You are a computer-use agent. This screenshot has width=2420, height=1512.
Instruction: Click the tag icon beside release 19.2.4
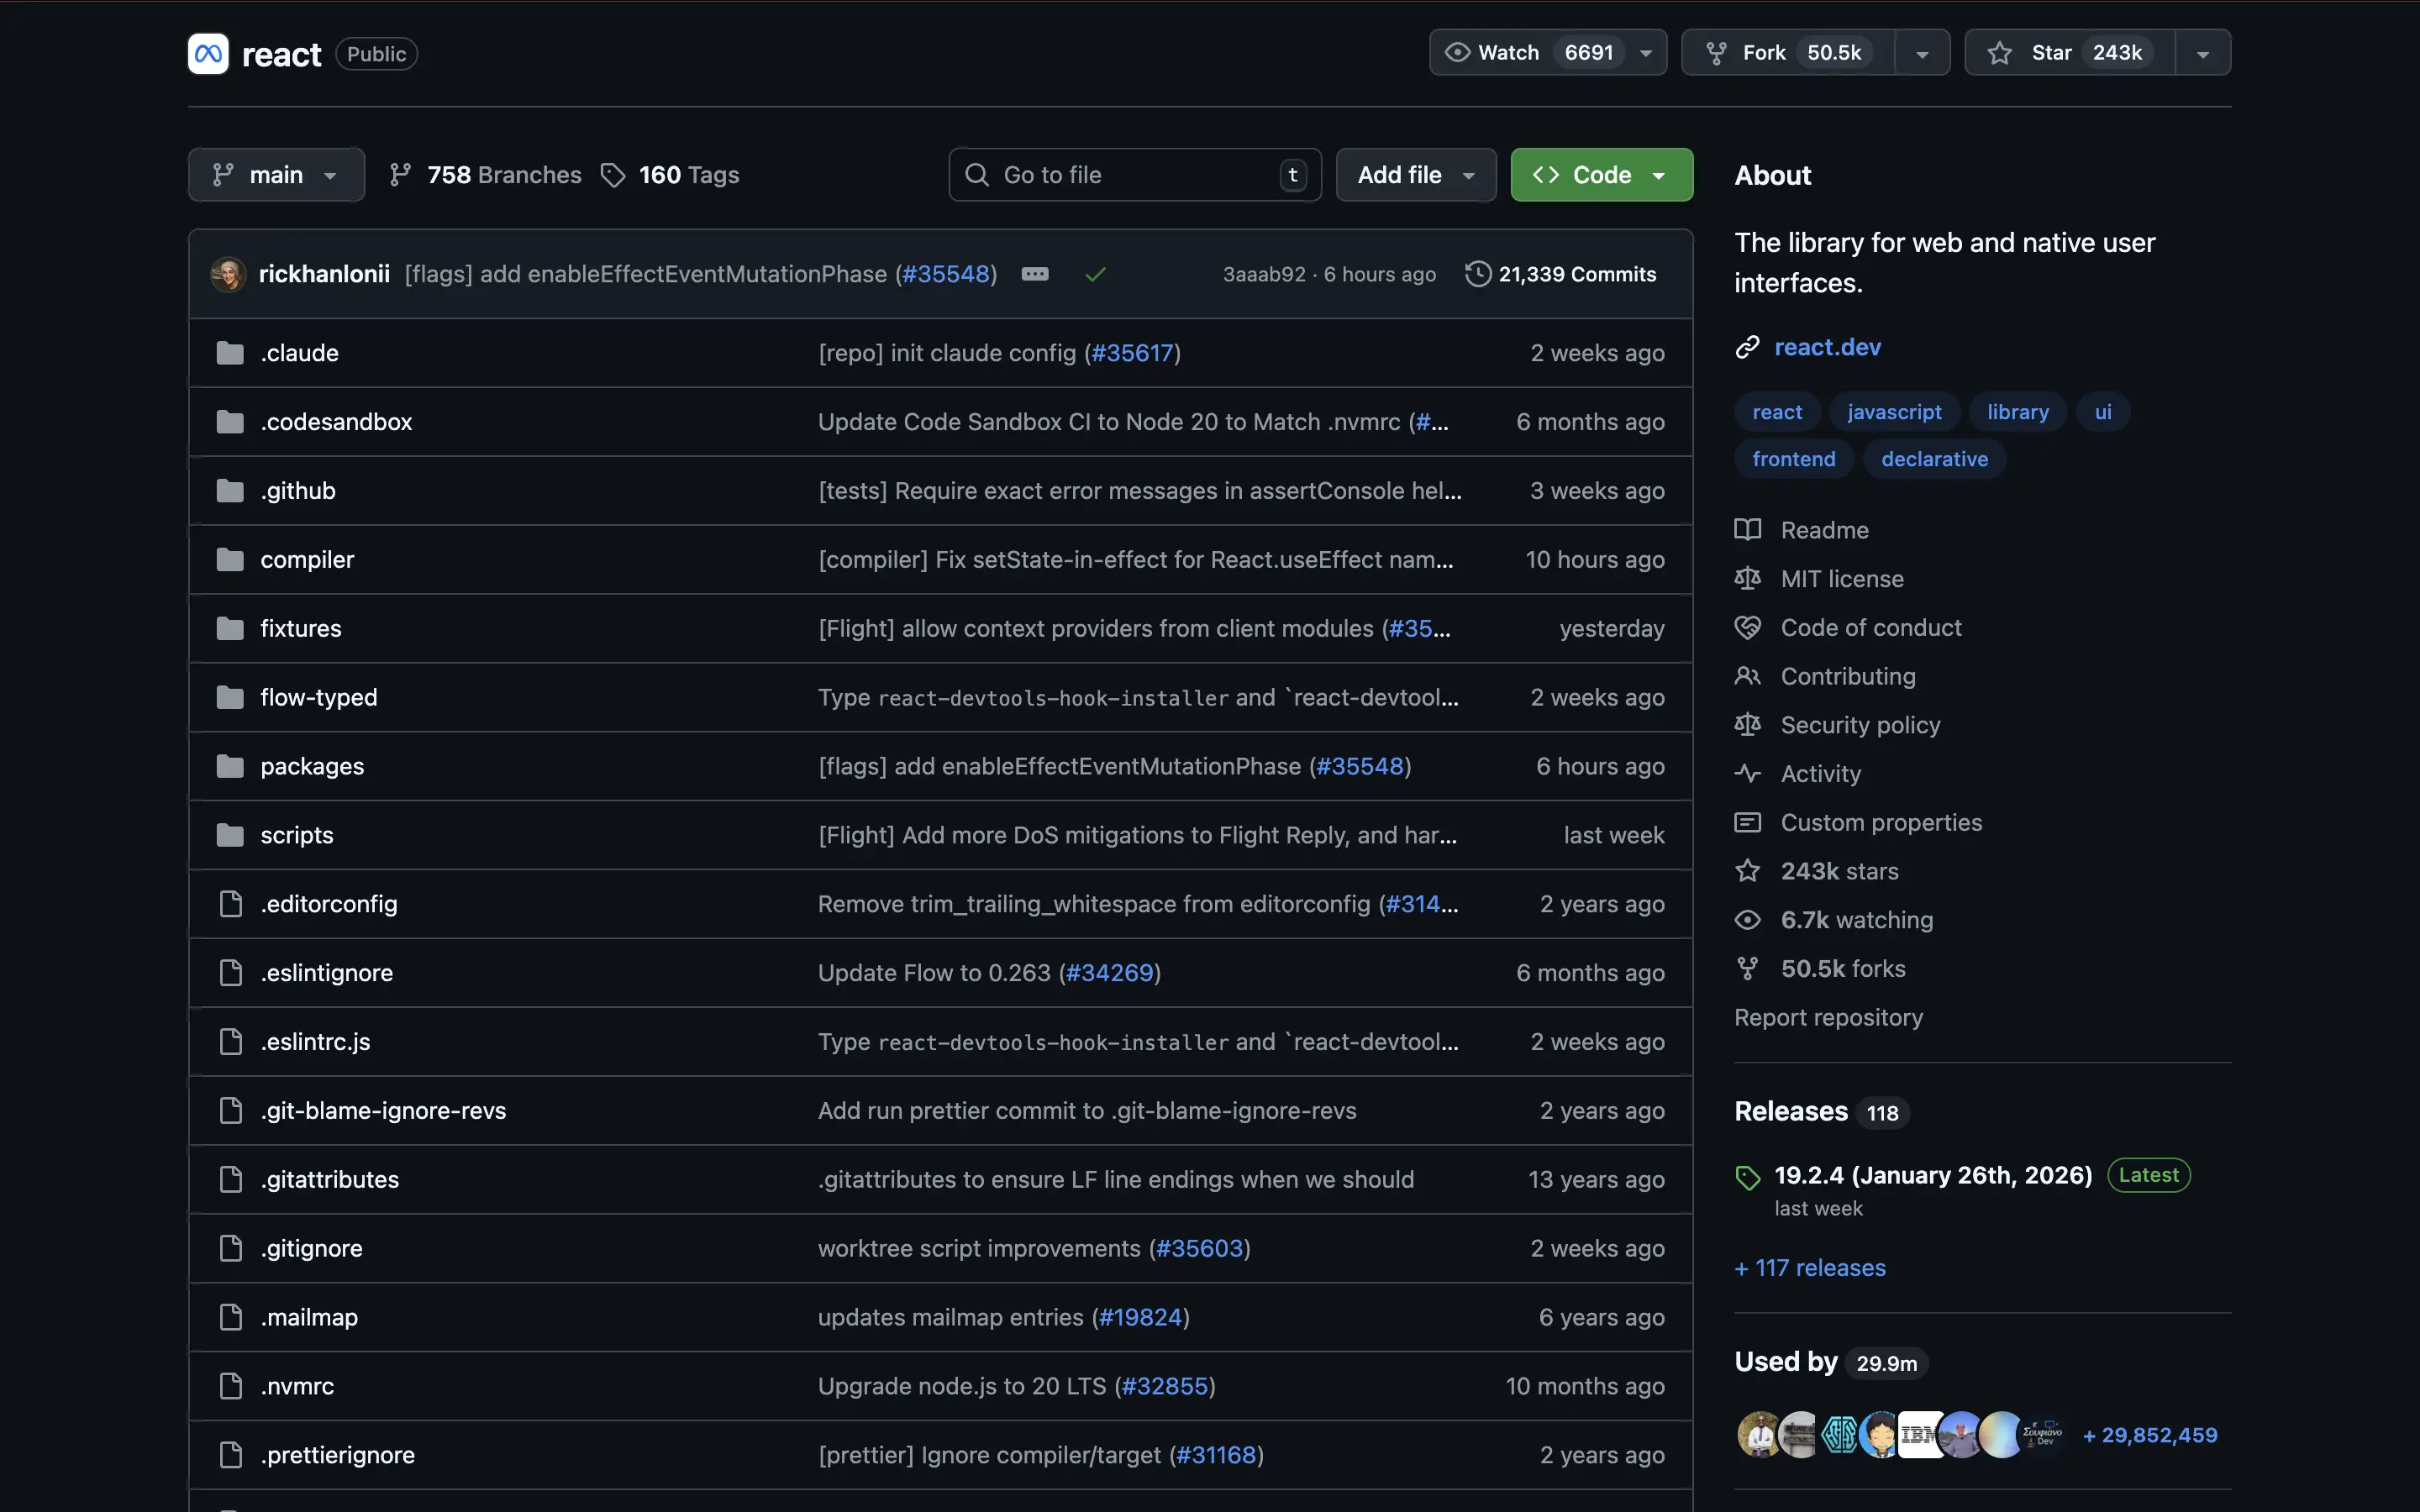click(x=1747, y=1177)
